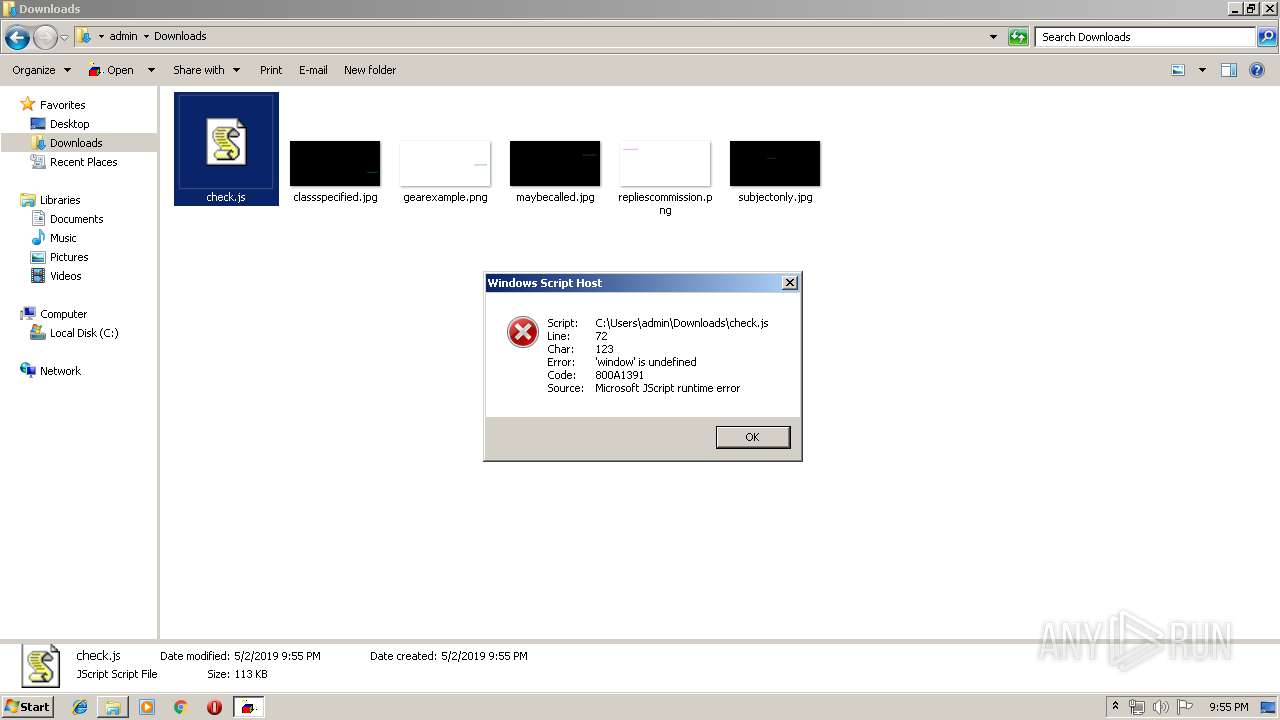Screen dimensions: 1280x720
Task: Open Videos library in sidebar
Action: click(x=65, y=276)
